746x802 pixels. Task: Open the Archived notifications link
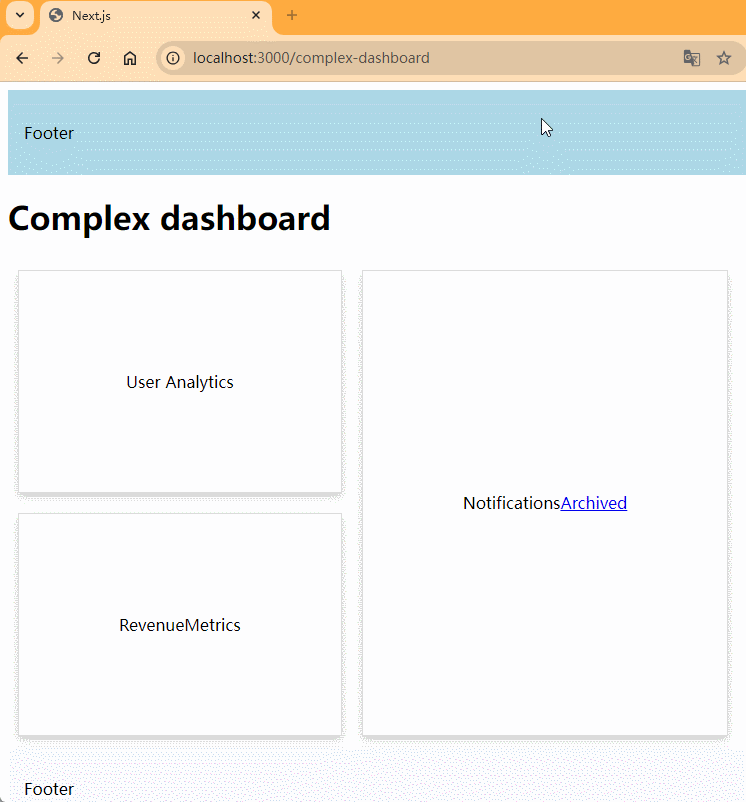(x=594, y=503)
